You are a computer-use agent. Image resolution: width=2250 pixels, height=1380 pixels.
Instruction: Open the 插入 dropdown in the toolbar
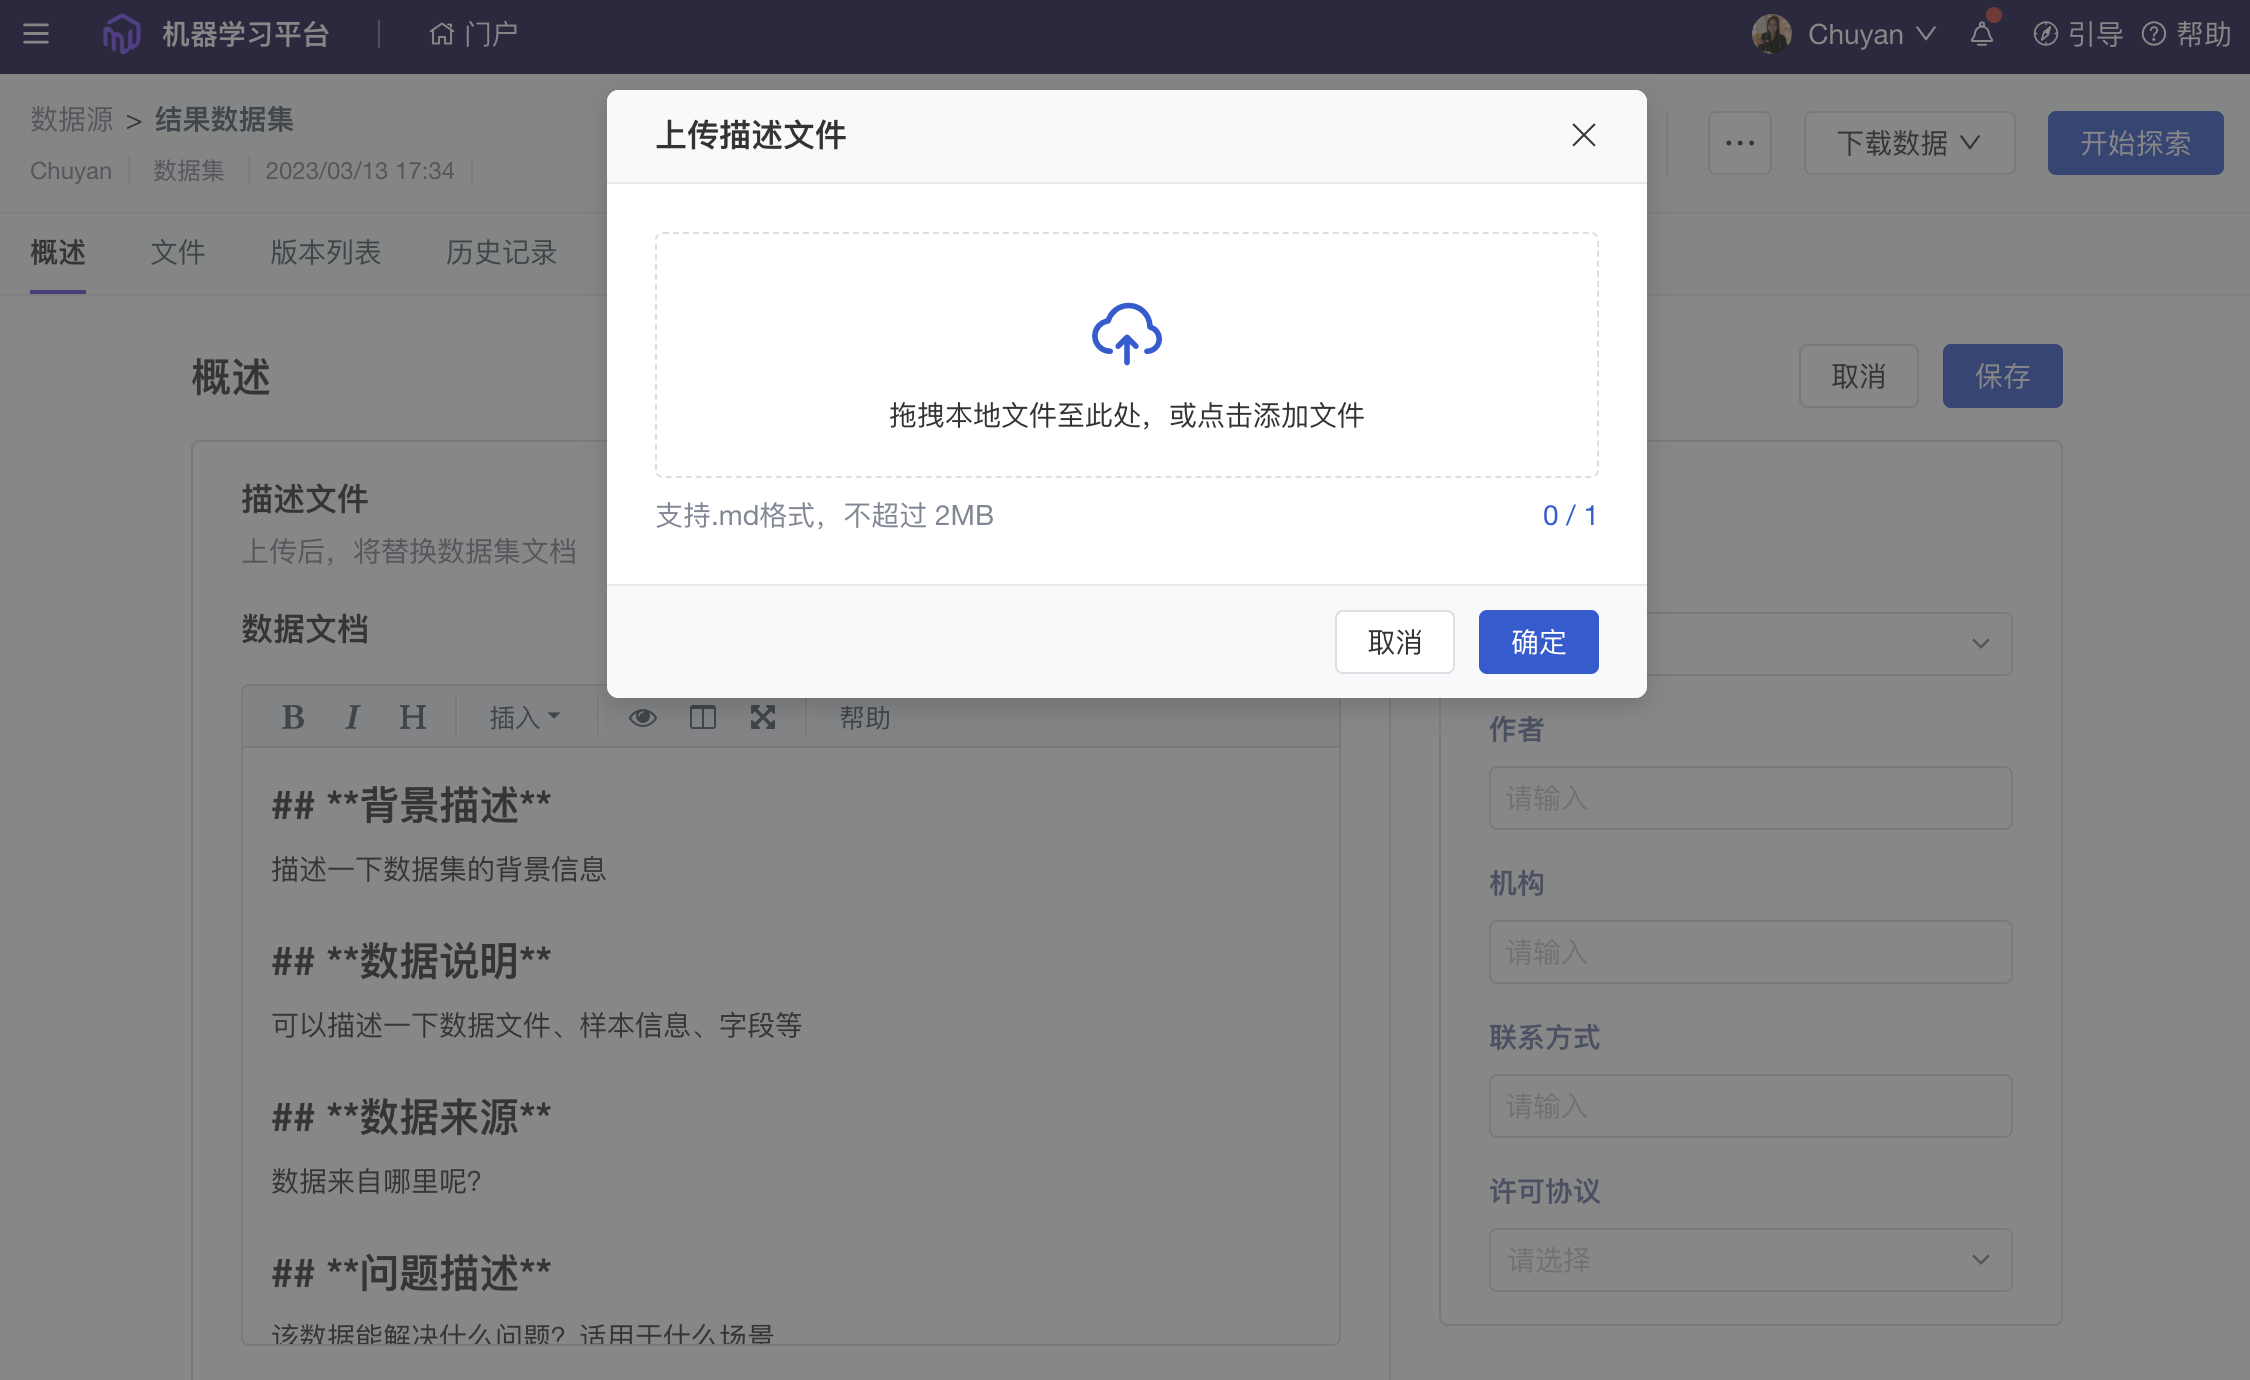524,717
